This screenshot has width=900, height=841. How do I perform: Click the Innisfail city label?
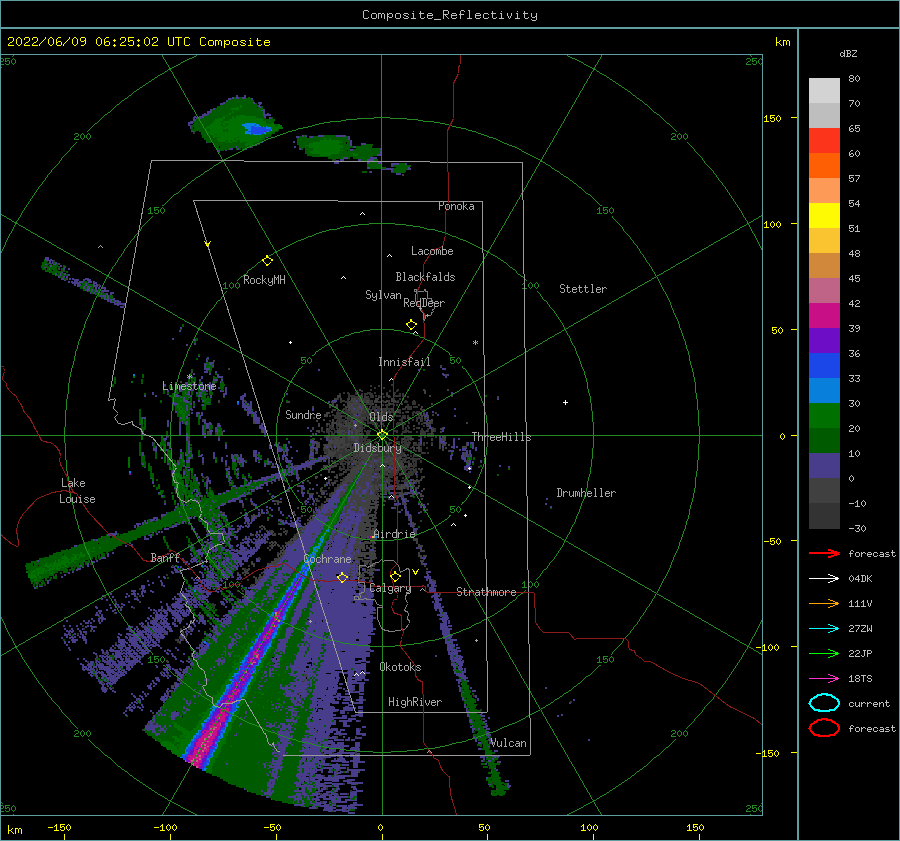point(404,362)
